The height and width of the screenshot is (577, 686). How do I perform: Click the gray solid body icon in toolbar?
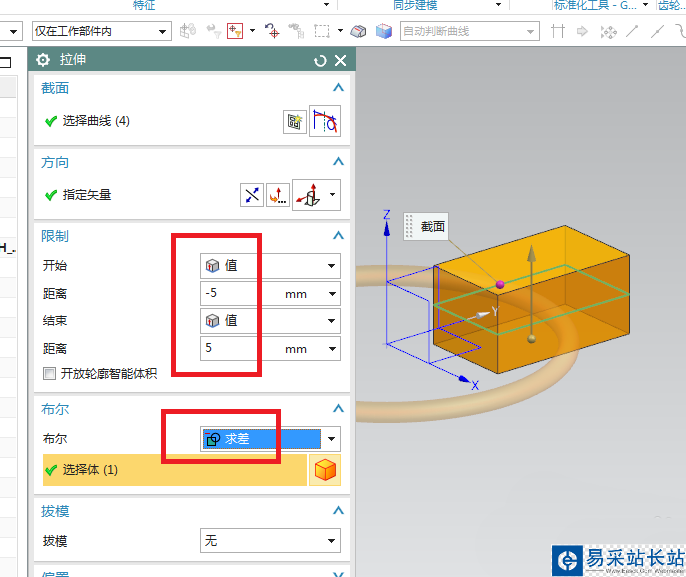358,31
